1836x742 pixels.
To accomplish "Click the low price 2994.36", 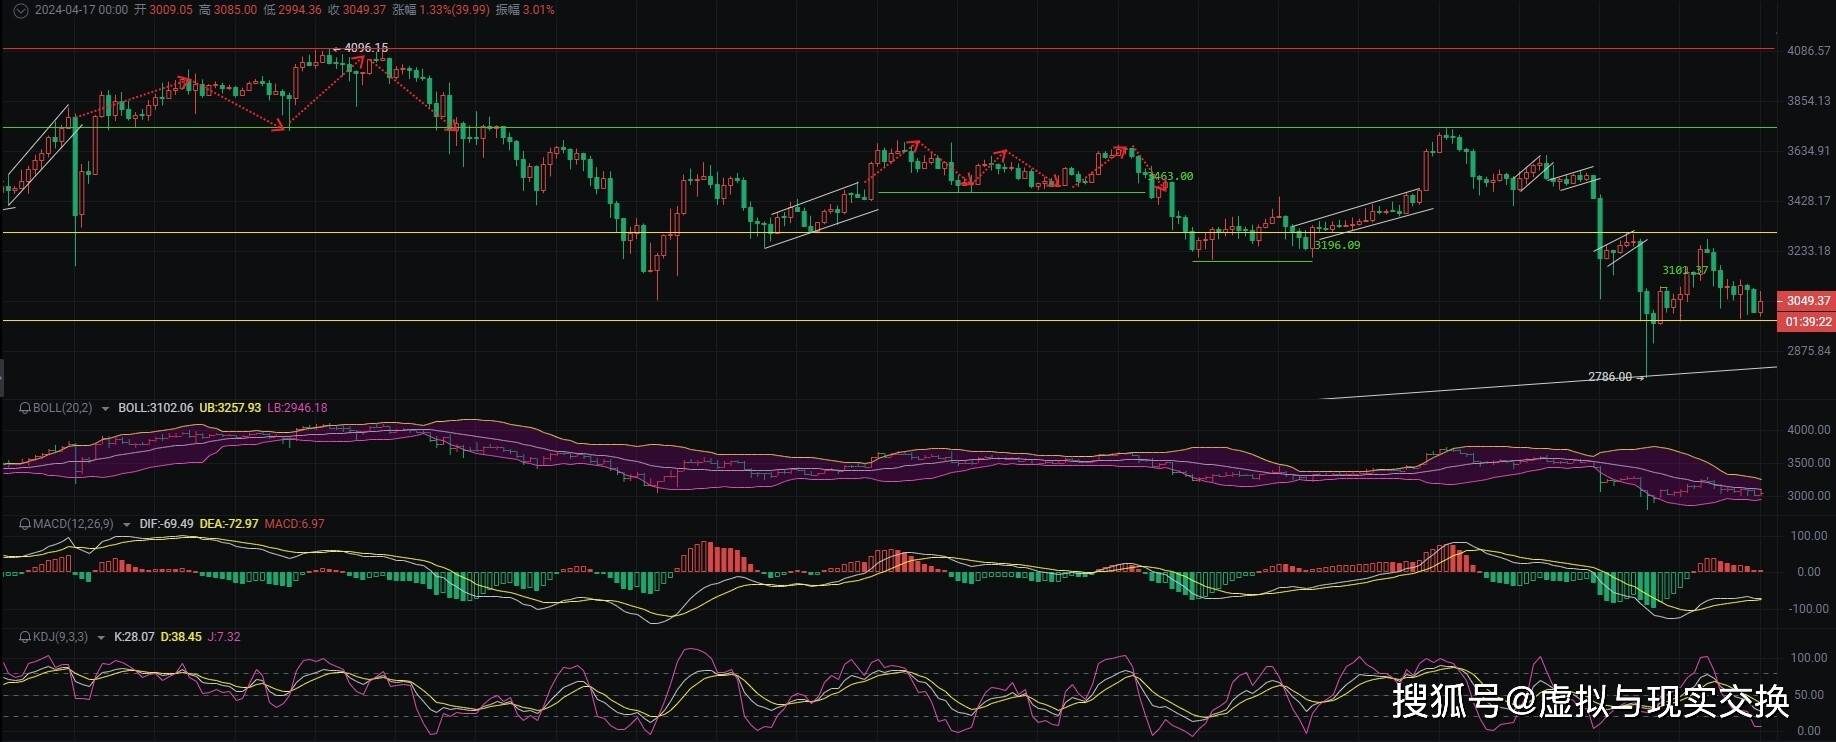I will (x=300, y=10).
